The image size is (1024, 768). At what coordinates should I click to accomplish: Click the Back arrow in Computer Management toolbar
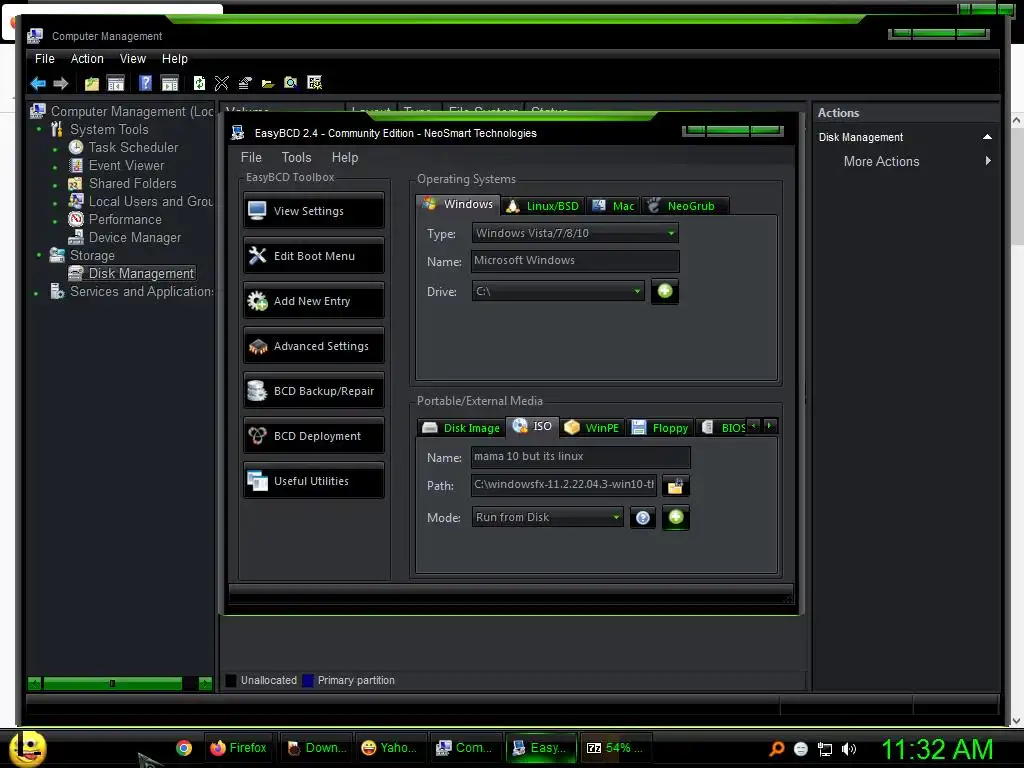pos(38,83)
